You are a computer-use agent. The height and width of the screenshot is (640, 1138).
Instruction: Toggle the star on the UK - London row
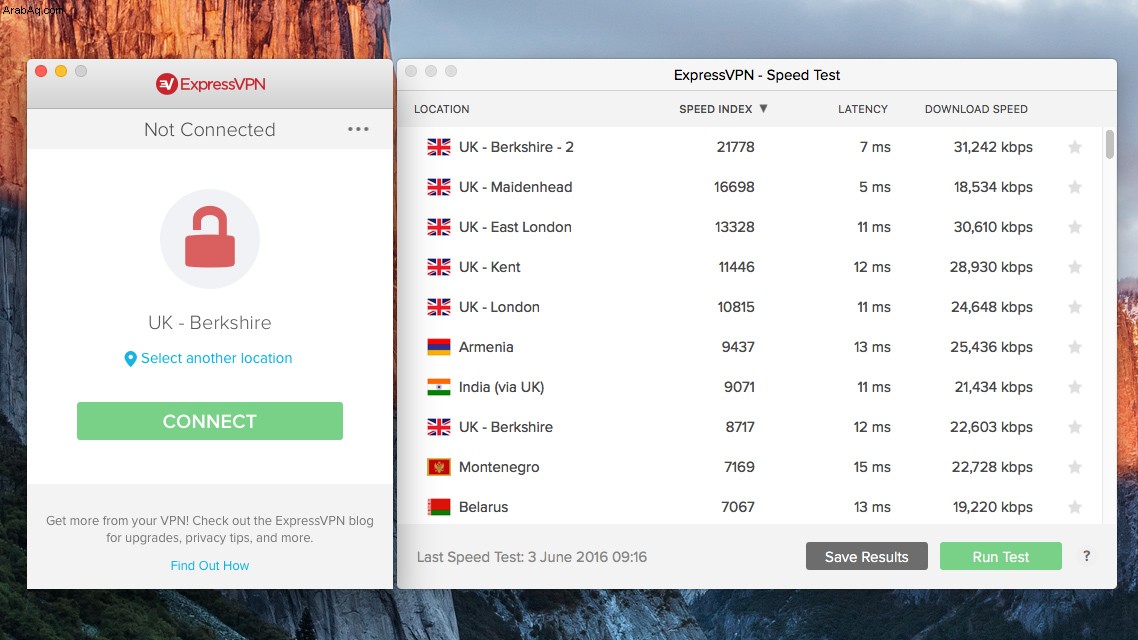tap(1075, 307)
